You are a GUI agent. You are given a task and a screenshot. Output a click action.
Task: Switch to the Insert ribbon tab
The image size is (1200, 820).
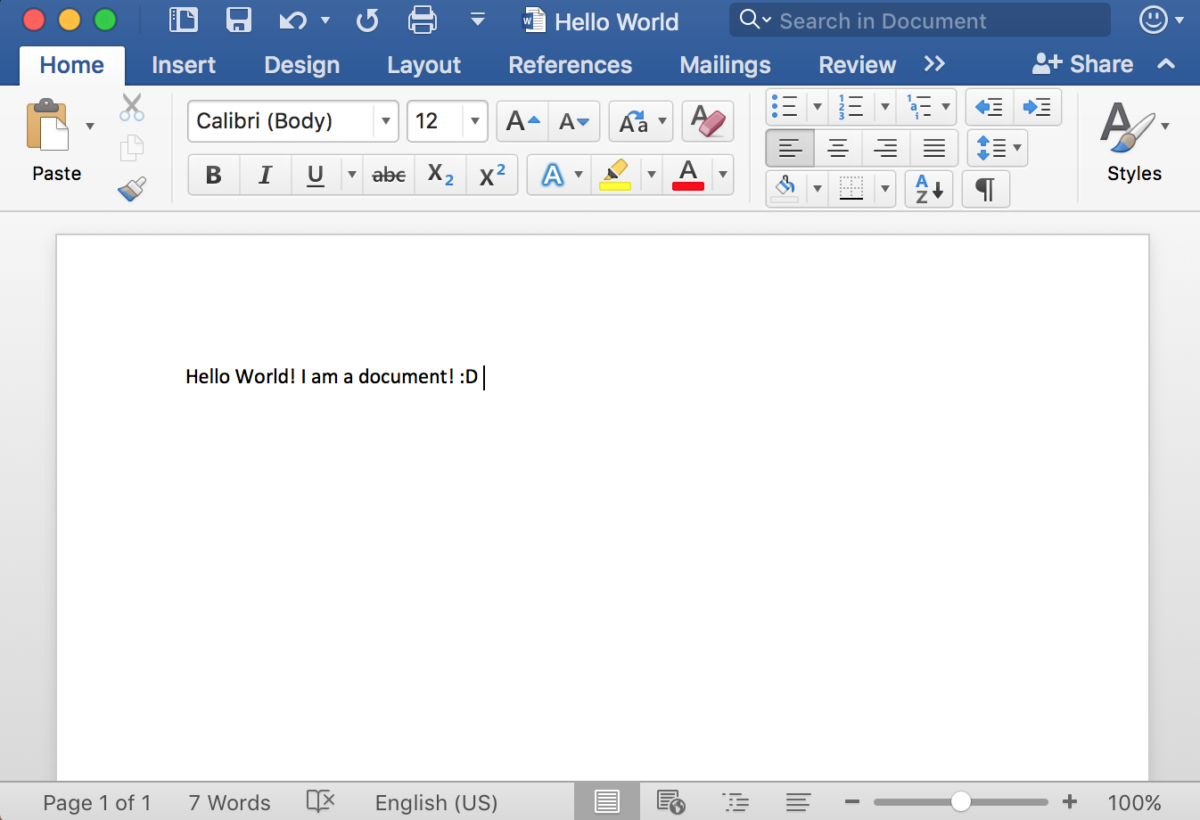(183, 64)
